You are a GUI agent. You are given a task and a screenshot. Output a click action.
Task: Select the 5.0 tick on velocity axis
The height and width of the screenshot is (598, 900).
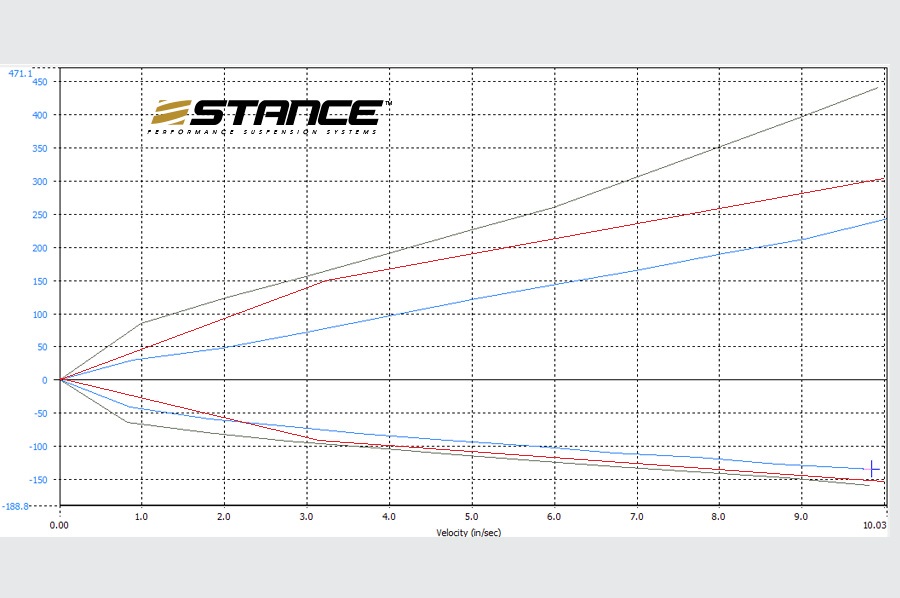470,518
